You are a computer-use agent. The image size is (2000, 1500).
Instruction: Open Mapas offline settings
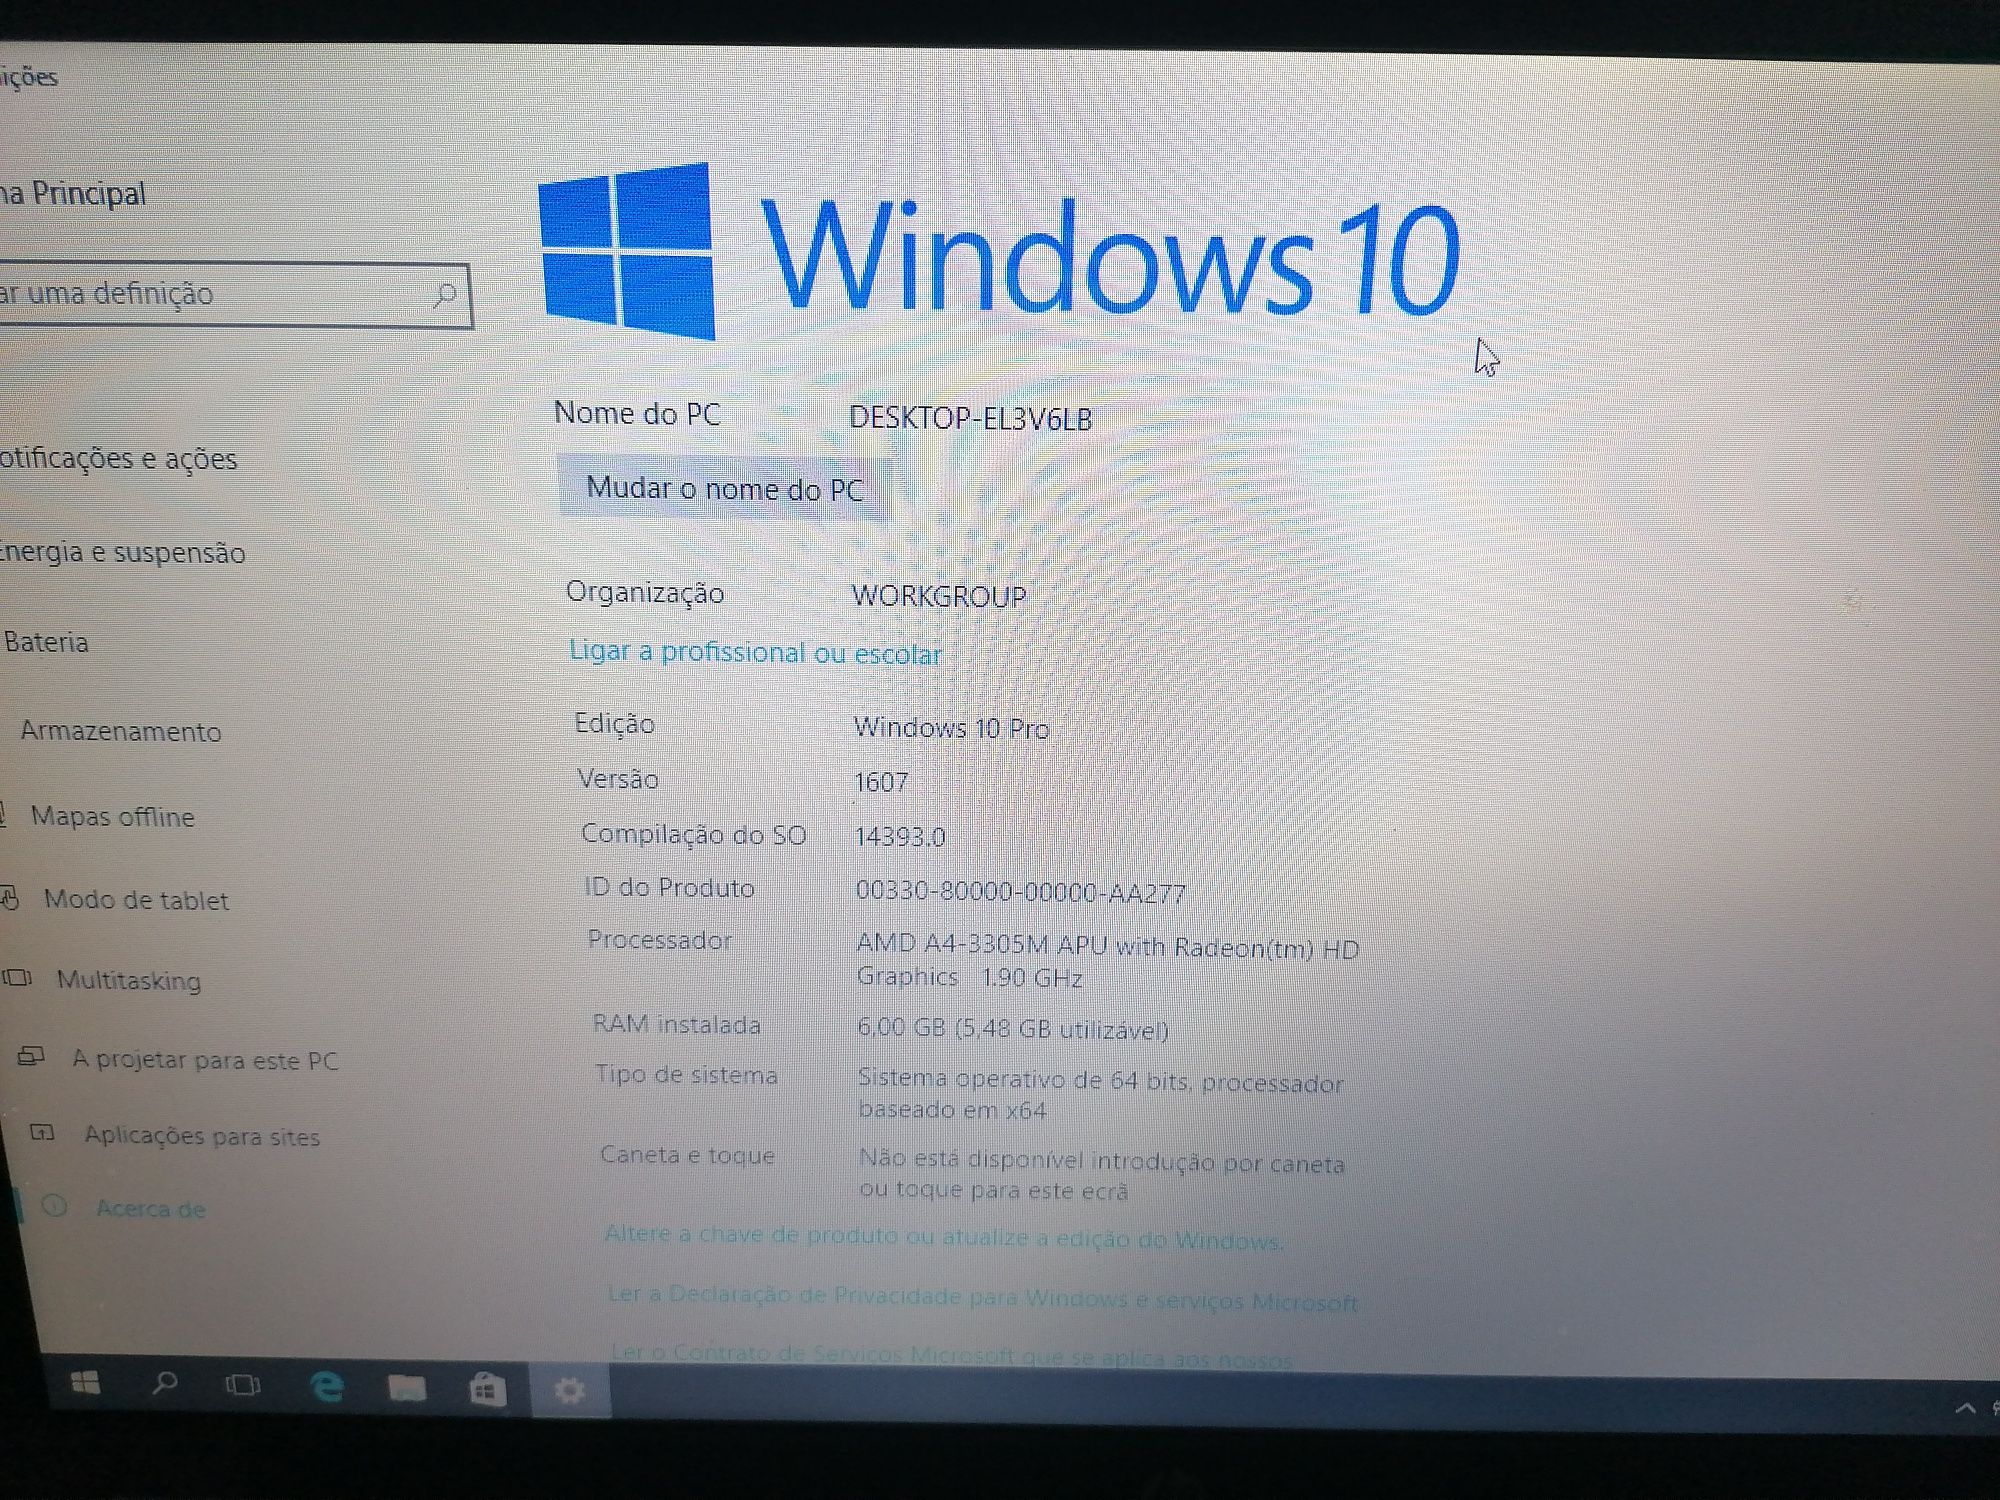tap(113, 816)
